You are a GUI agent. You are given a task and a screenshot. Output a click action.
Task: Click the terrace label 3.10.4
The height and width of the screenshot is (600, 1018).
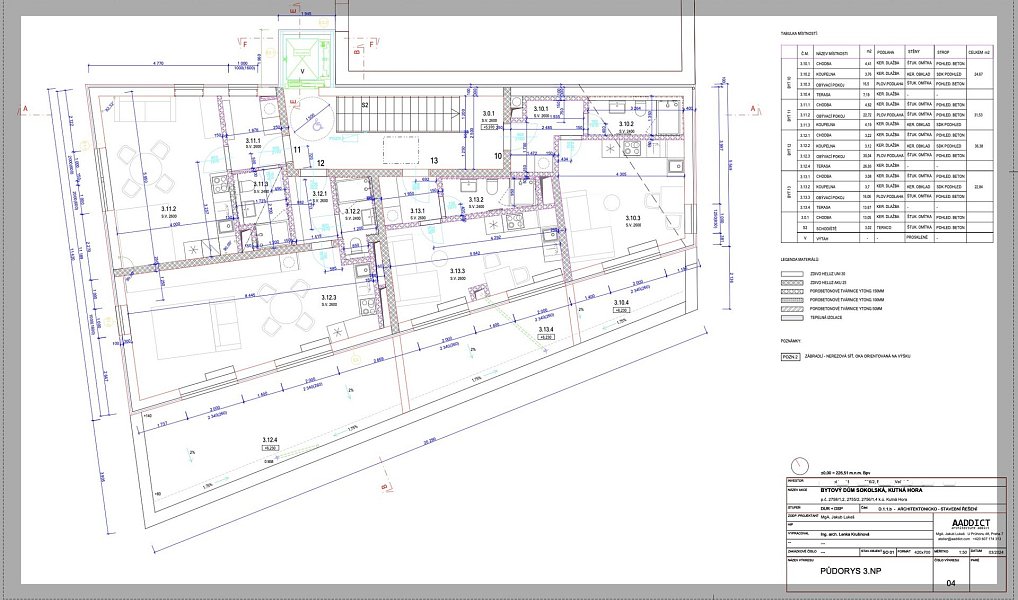[x=621, y=303]
